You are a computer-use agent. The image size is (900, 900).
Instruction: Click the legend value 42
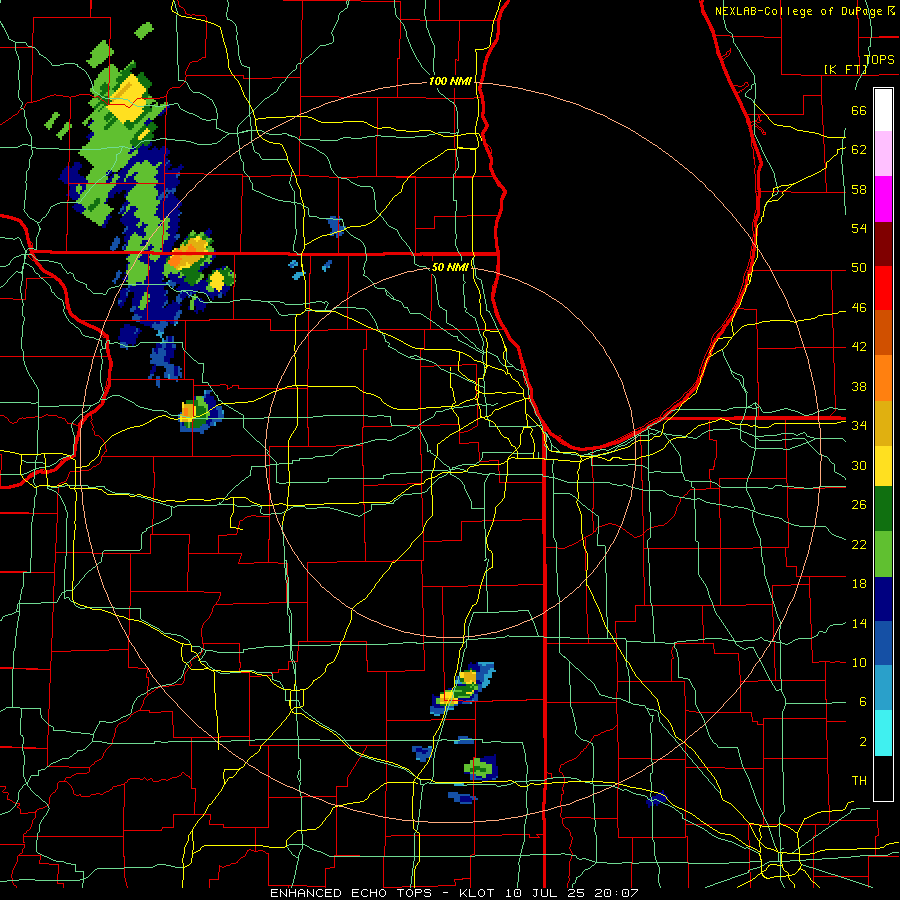click(x=859, y=347)
